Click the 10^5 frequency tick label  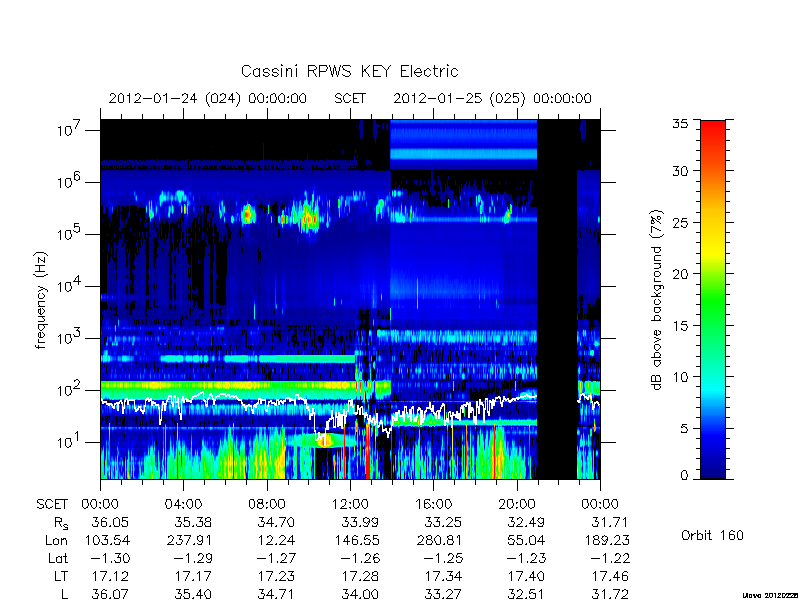pos(70,234)
